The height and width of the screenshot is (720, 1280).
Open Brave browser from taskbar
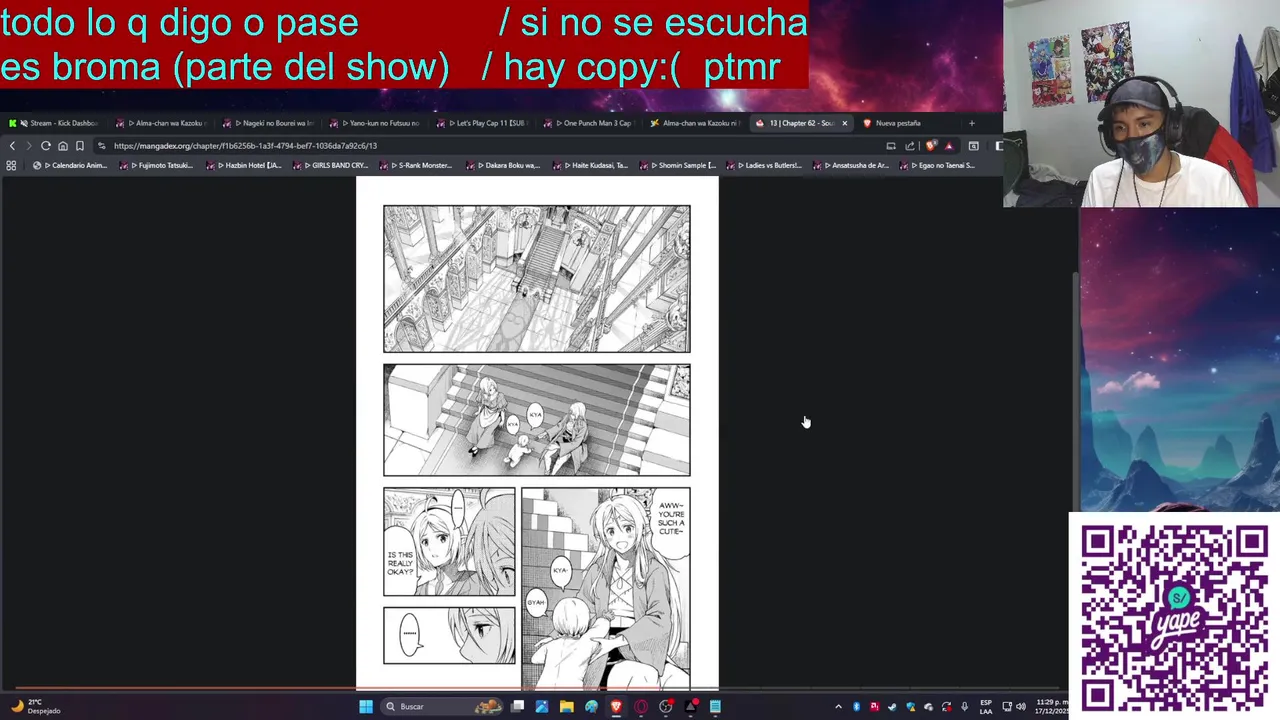pos(616,707)
